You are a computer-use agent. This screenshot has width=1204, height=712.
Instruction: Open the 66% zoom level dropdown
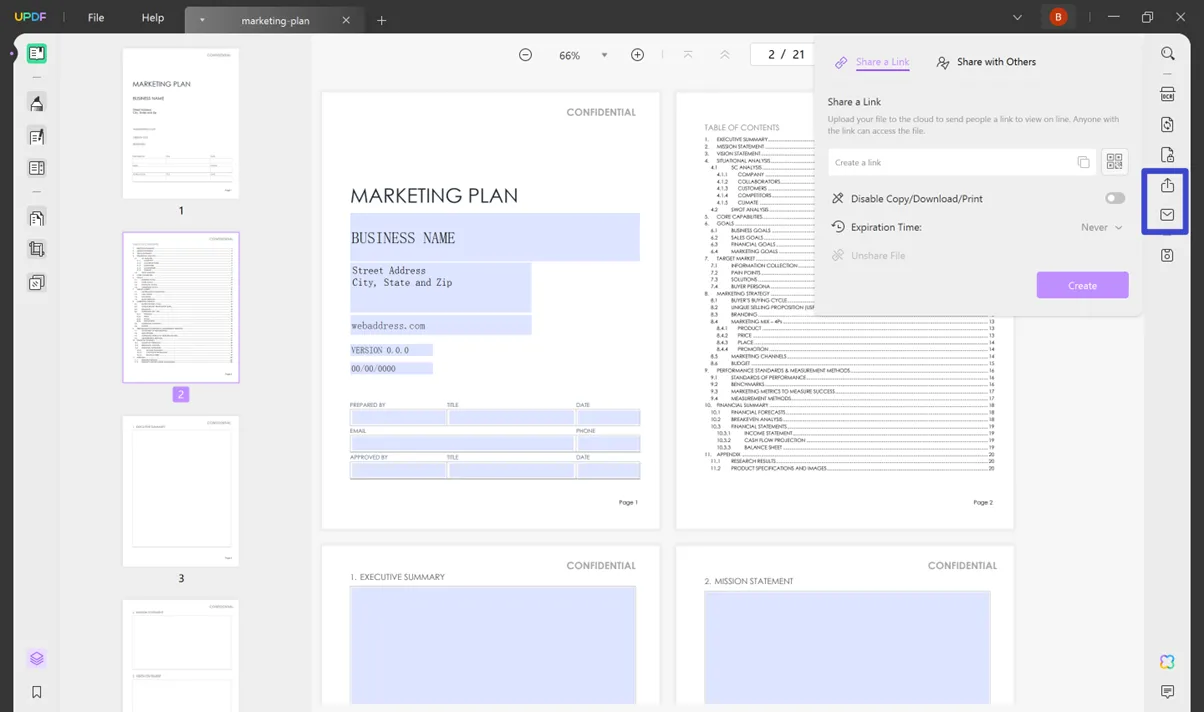[604, 55]
